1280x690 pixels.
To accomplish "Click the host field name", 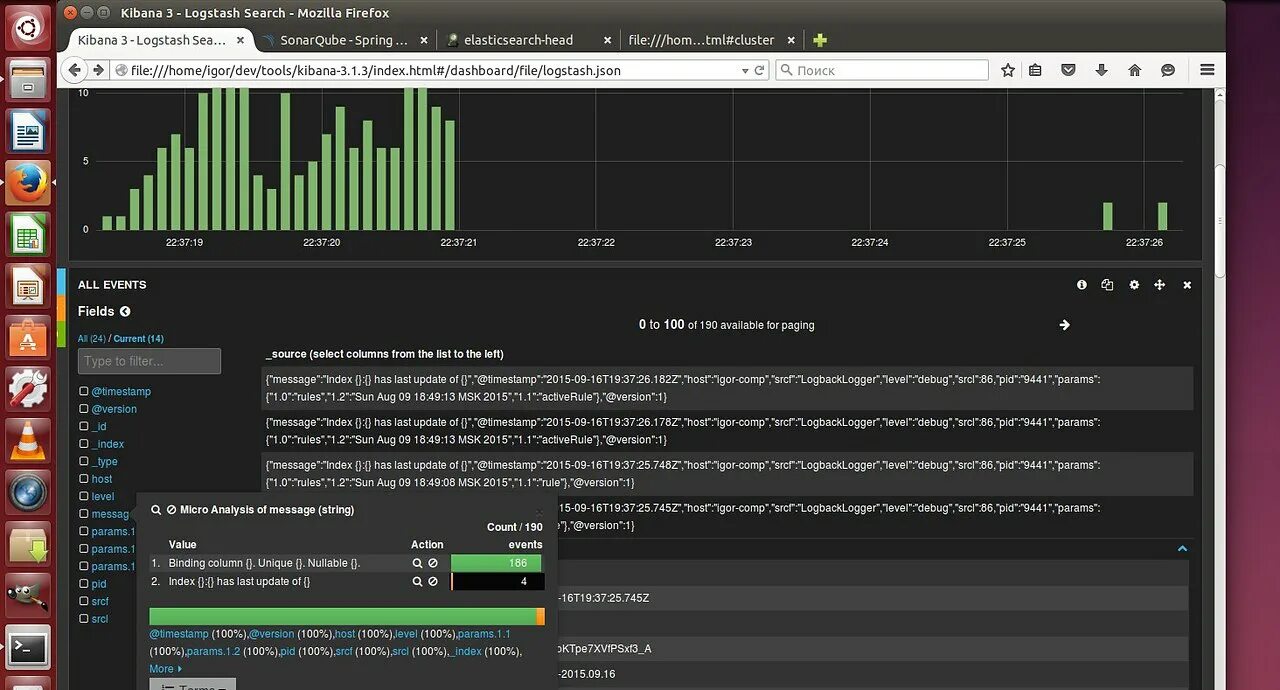I will tap(102, 479).
